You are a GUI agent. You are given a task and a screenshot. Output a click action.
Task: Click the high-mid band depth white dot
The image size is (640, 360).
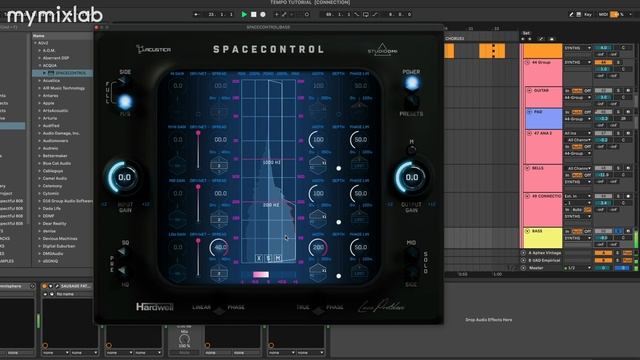click(338, 168)
